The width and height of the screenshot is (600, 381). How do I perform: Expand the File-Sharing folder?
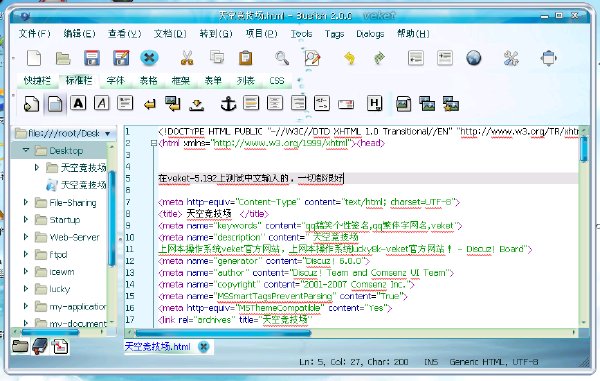[x=26, y=202]
